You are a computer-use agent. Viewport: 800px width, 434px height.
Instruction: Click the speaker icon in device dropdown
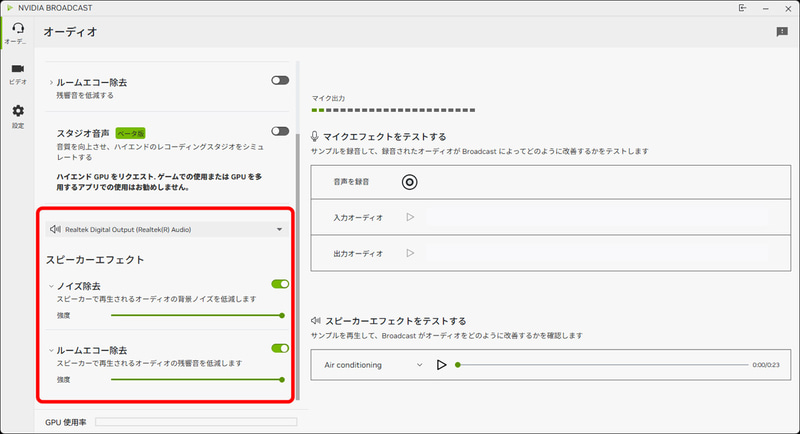click(x=55, y=229)
